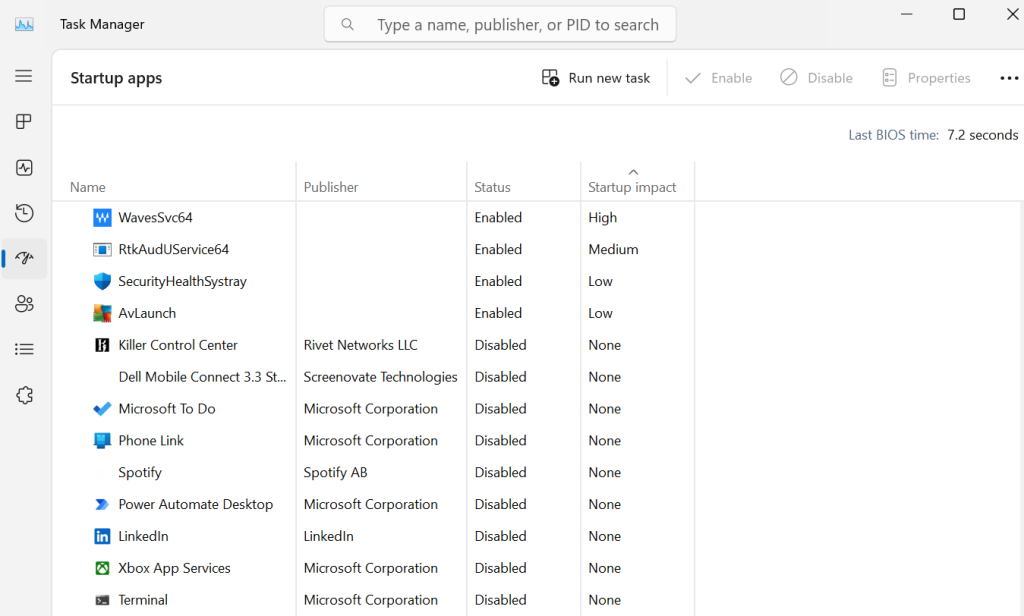
Task: Click the Xbox App Services icon
Action: (103, 568)
